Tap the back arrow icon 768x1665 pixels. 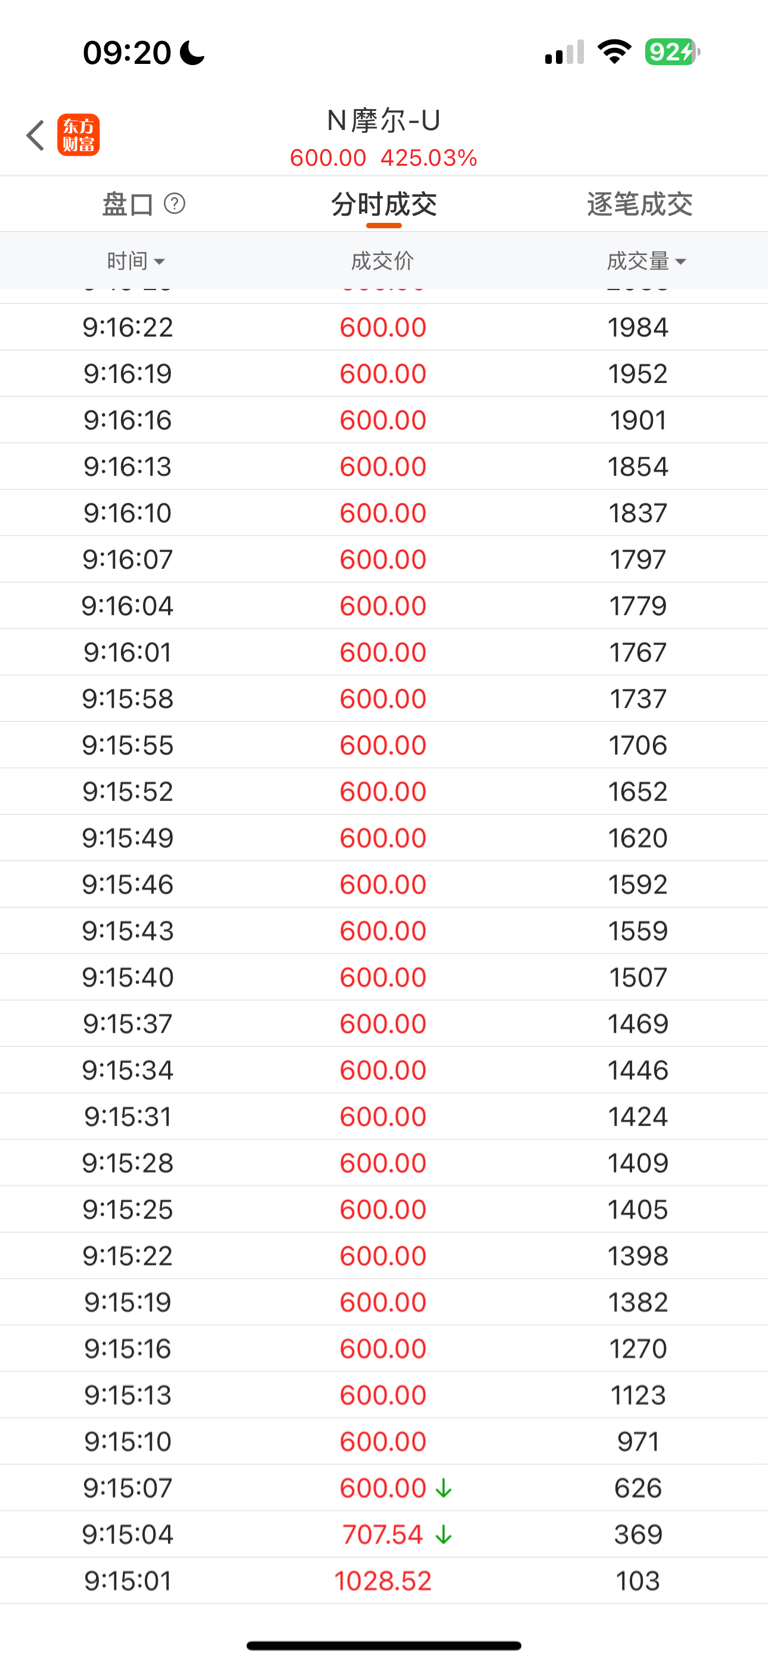pos(36,135)
